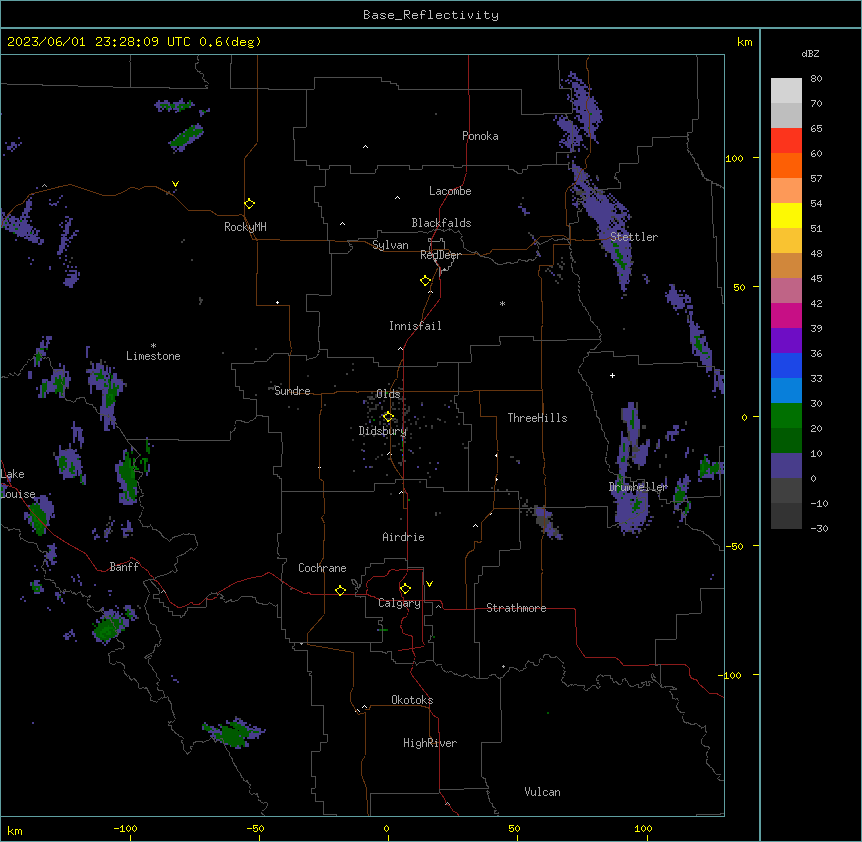Click the purple 0 dBZ legend swatch
This screenshot has width=862, height=842.
pos(786,466)
